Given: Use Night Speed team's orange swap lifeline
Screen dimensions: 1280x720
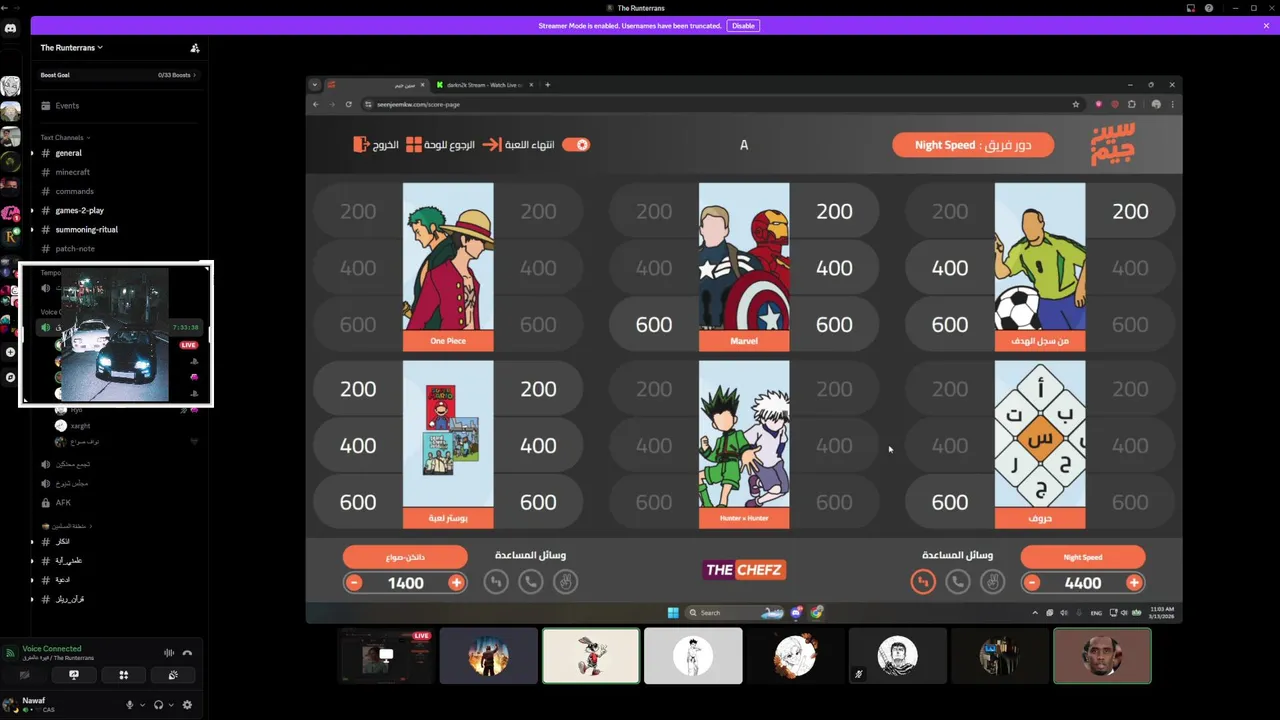Looking at the screenshot, I should (x=923, y=582).
